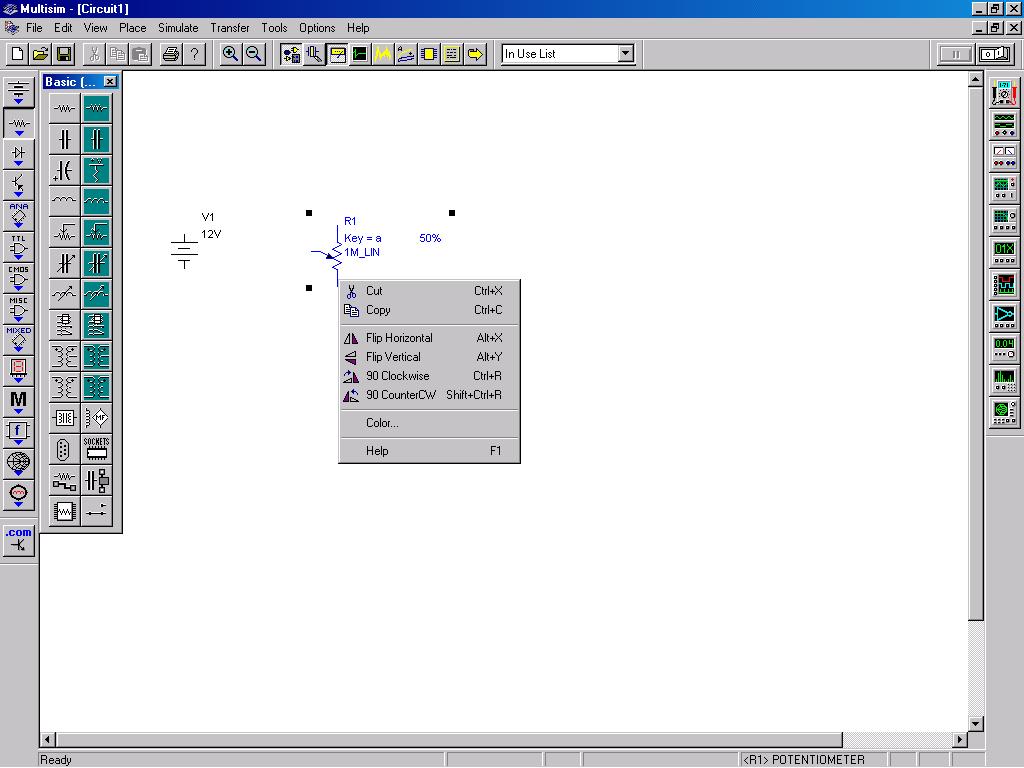This screenshot has width=1024, height=768.
Task: Pick the standard resistor in Basic palette
Action: pos(64,108)
